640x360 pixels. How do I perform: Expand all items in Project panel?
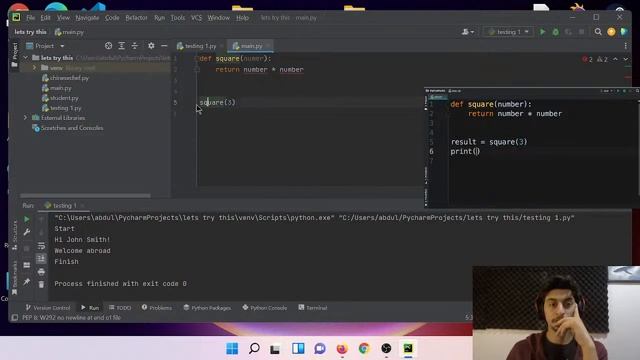122,46
